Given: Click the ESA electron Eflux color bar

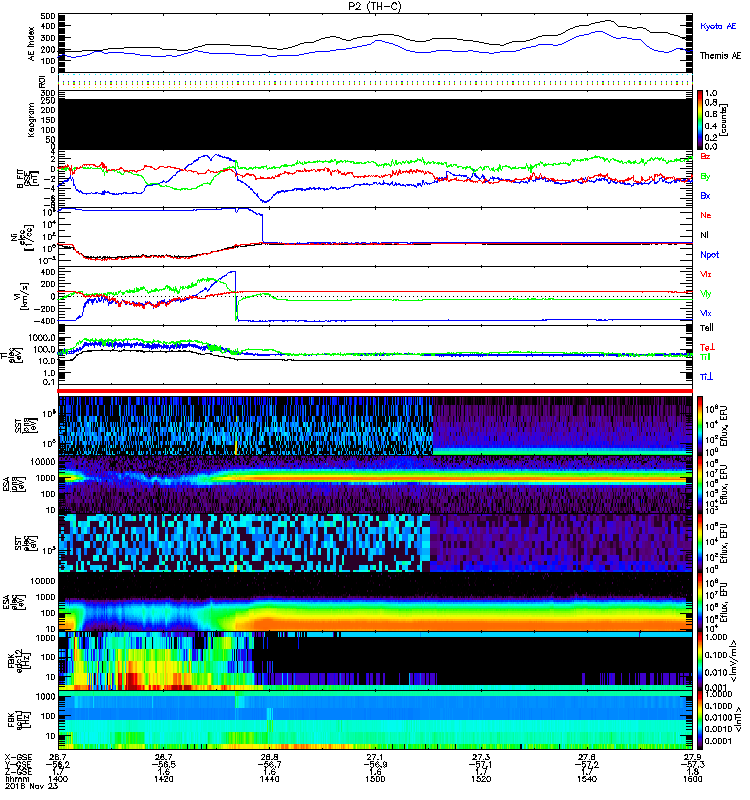Looking at the screenshot, I should point(700,602).
